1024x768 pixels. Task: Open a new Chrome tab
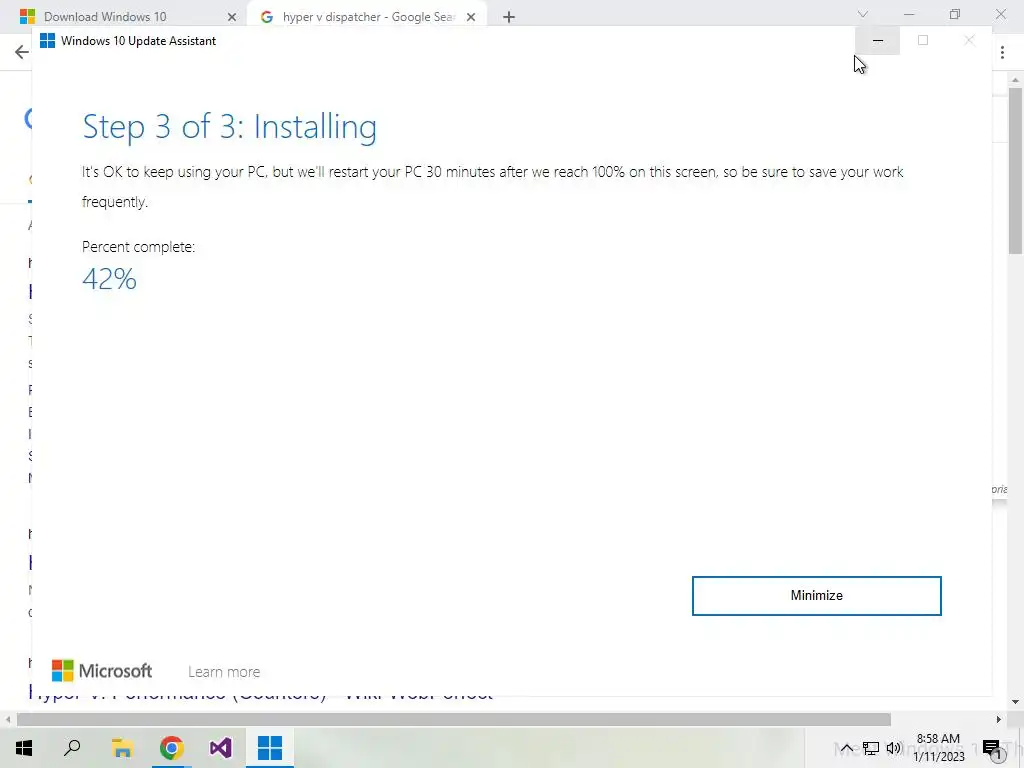pos(509,17)
